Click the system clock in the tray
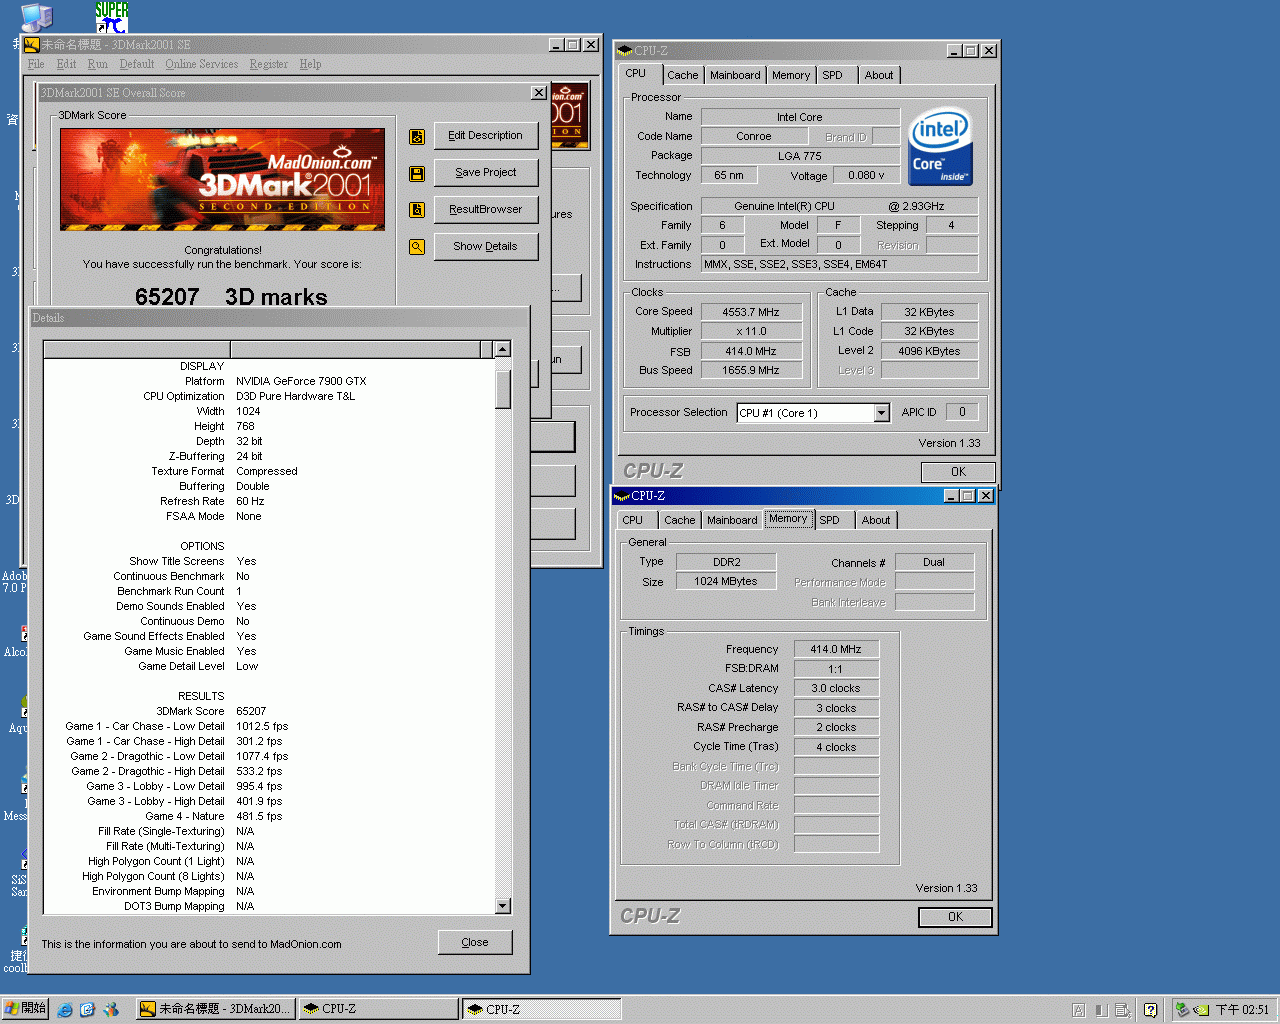The image size is (1280, 1024). (1242, 1010)
